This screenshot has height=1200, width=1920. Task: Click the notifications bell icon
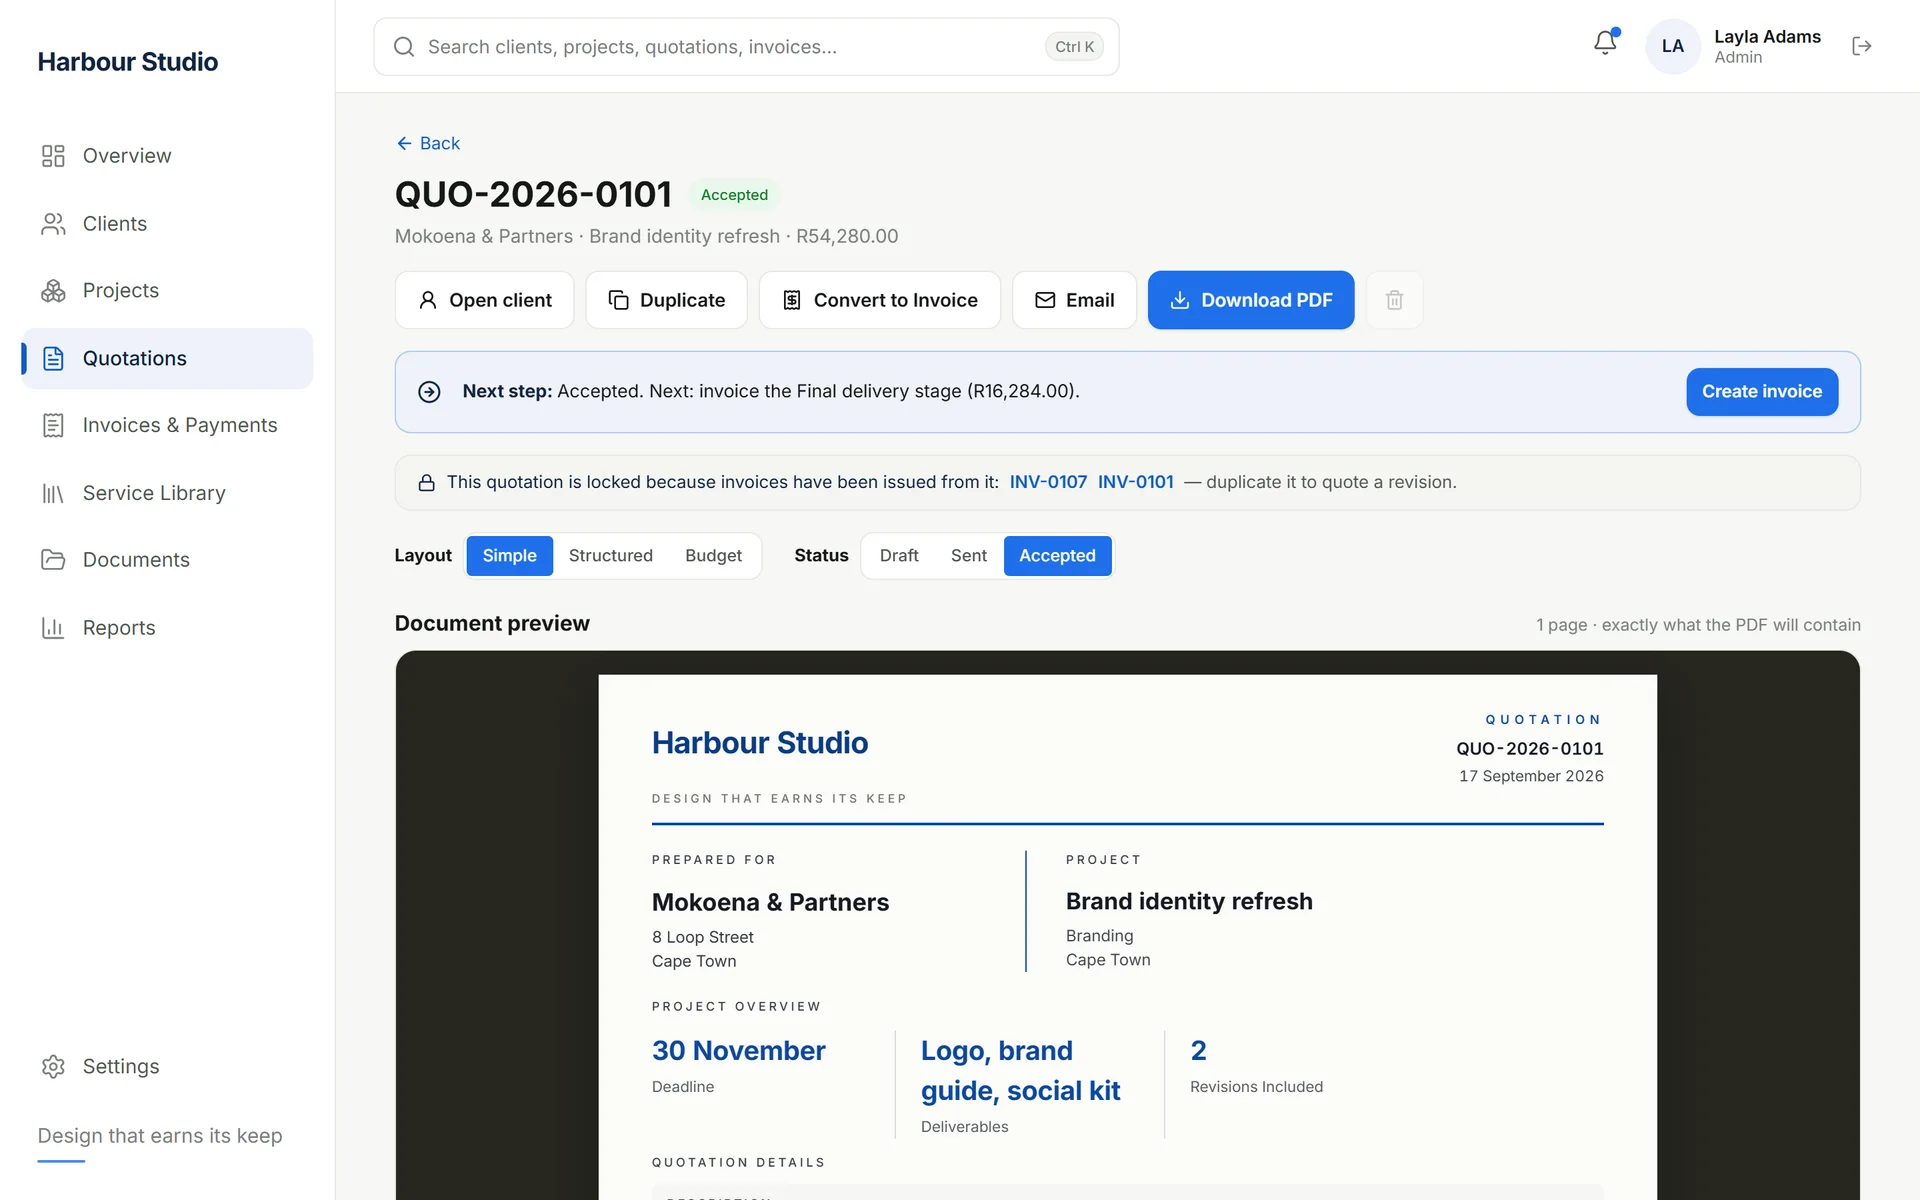pos(1605,43)
